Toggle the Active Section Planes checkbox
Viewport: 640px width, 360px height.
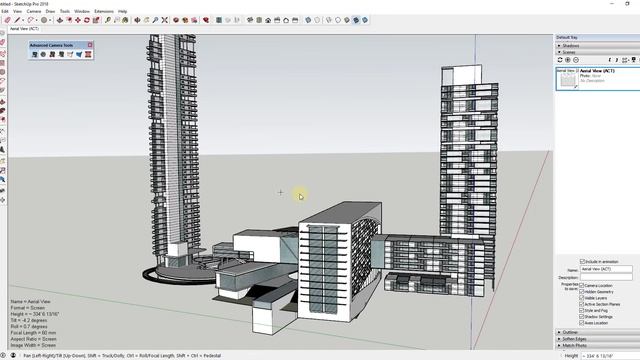(x=582, y=304)
